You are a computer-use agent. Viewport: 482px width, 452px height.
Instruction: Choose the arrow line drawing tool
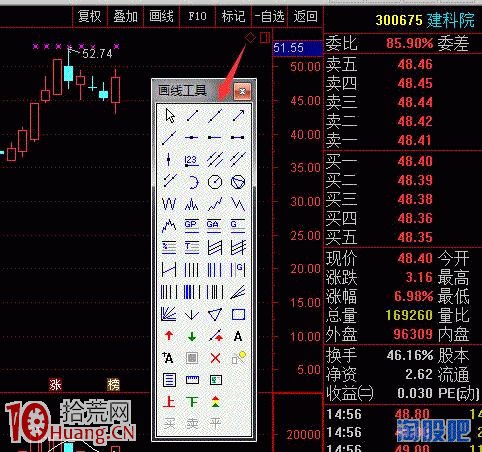(x=238, y=116)
